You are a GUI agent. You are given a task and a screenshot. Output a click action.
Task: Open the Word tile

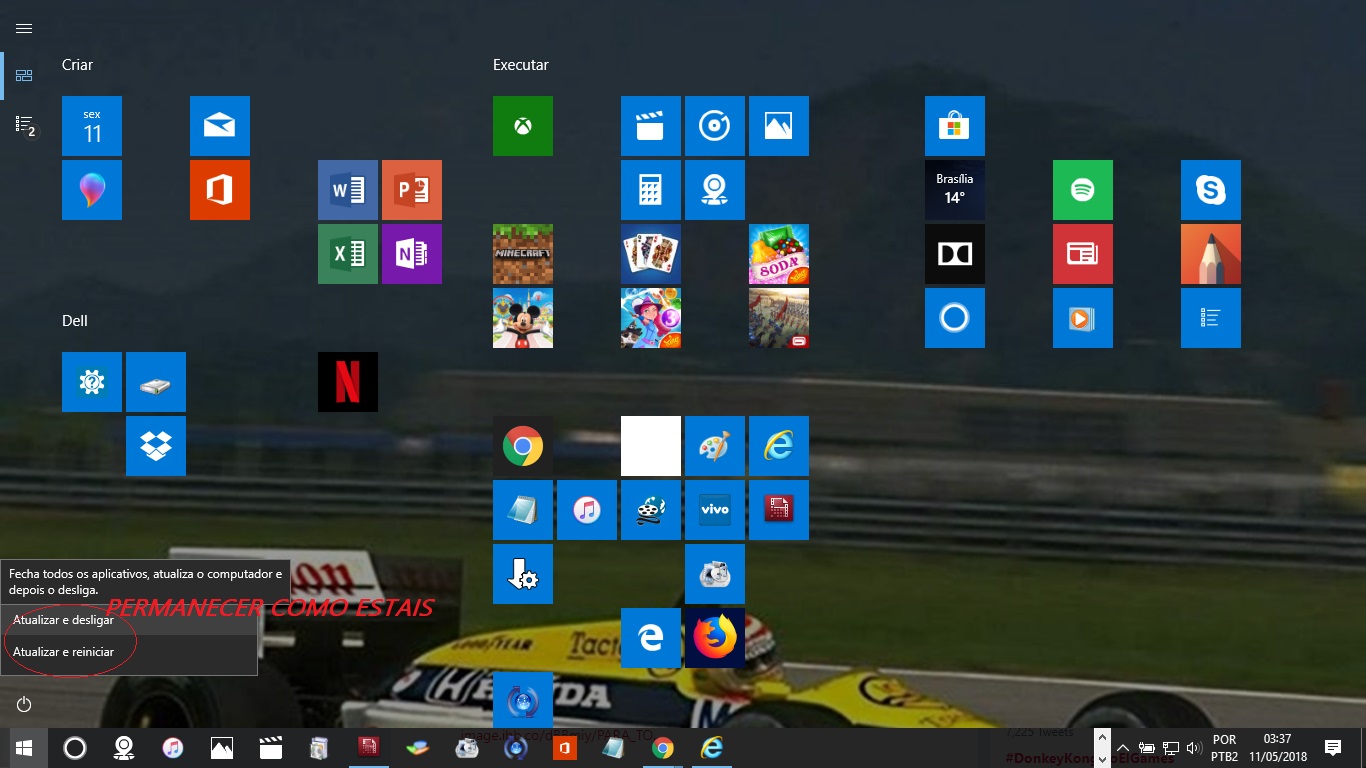tap(348, 190)
